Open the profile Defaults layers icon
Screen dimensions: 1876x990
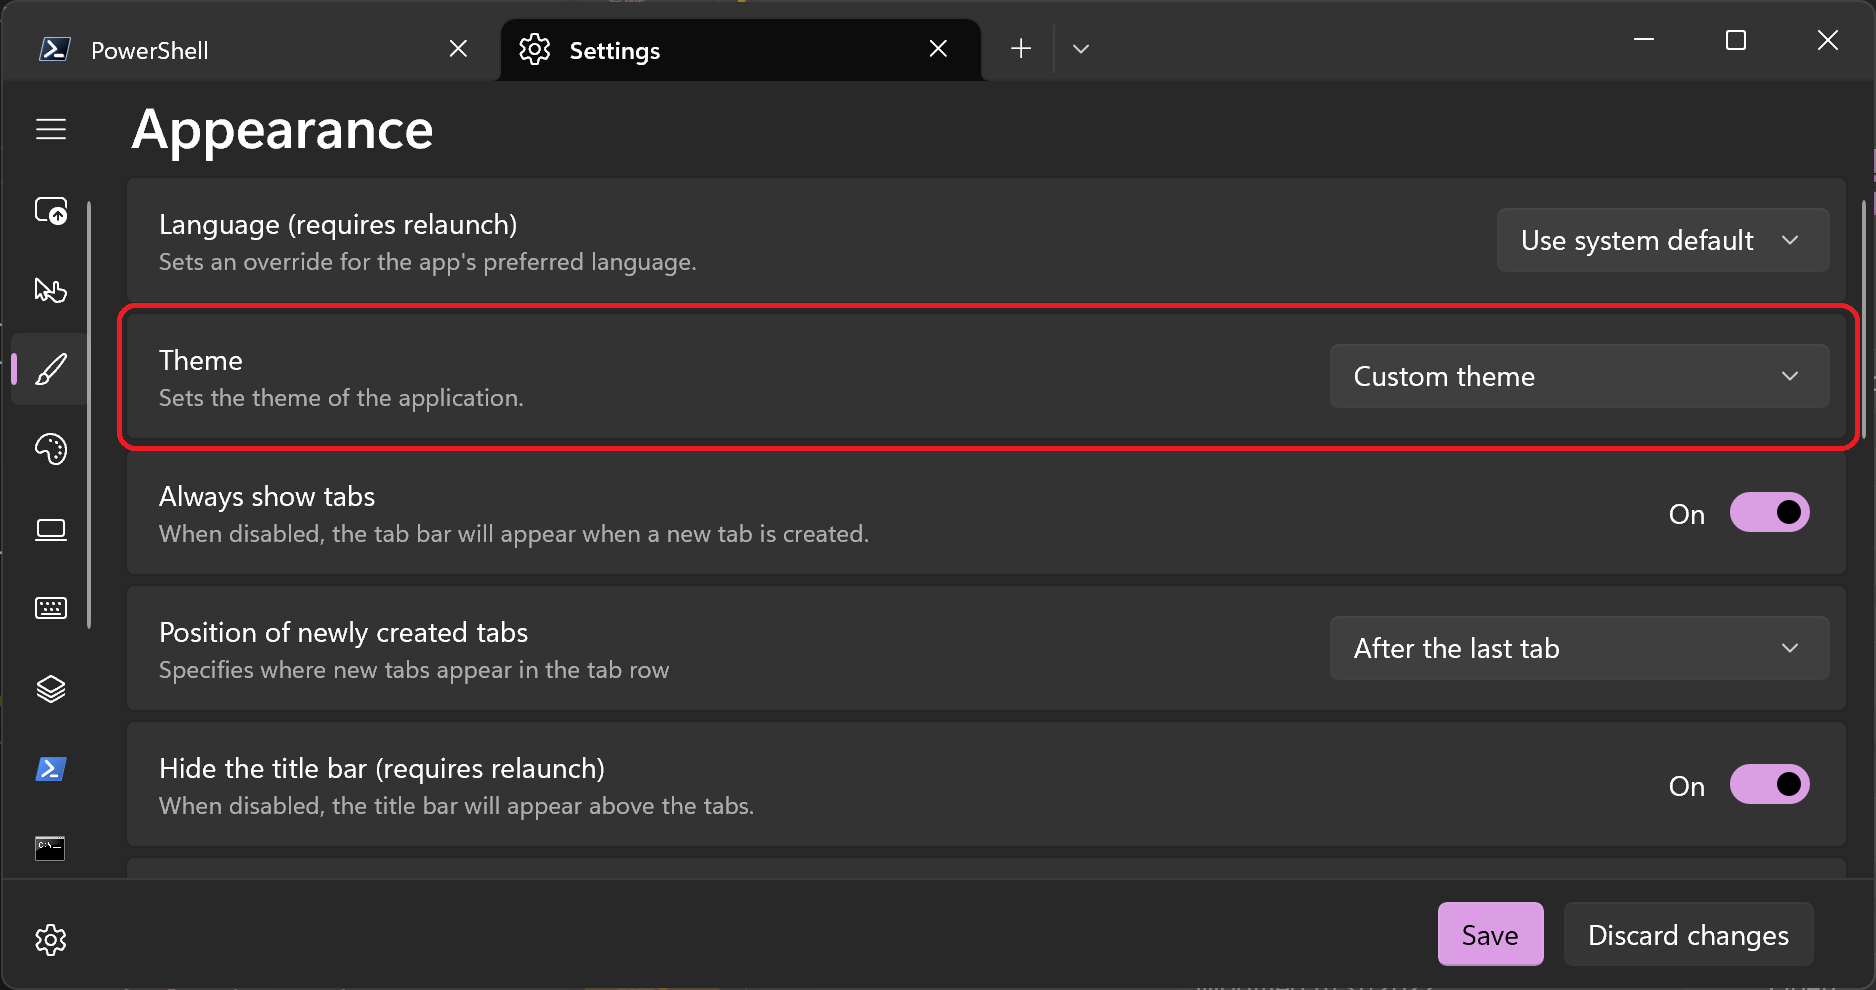pyautogui.click(x=51, y=688)
